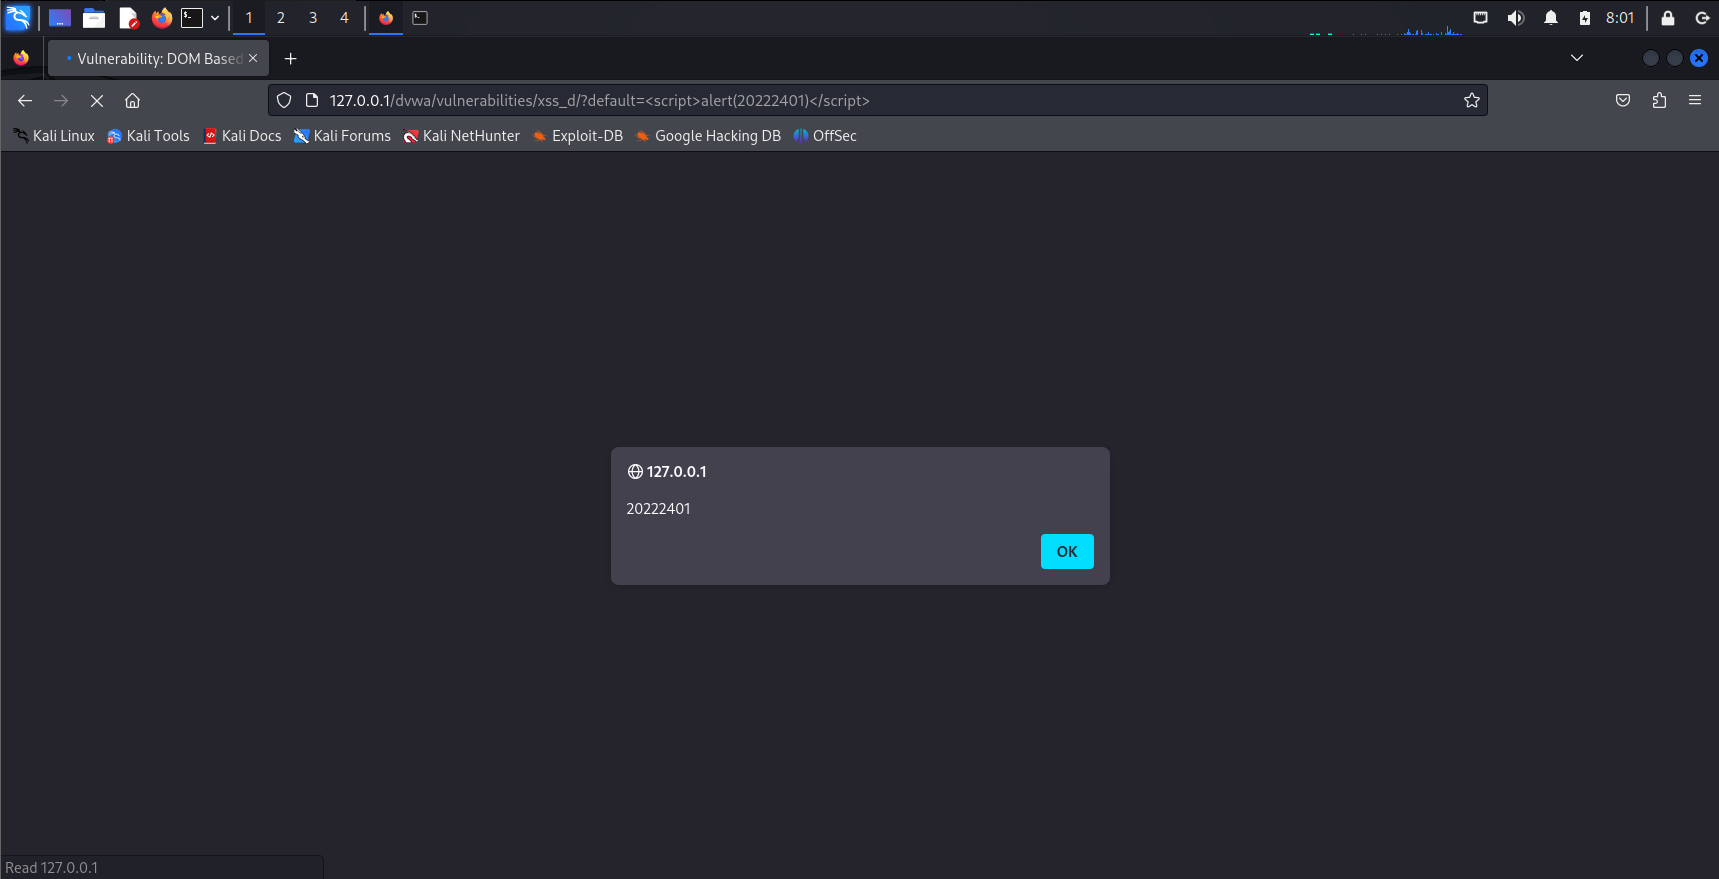Expand terminal launcher dropdown arrow

(215, 18)
